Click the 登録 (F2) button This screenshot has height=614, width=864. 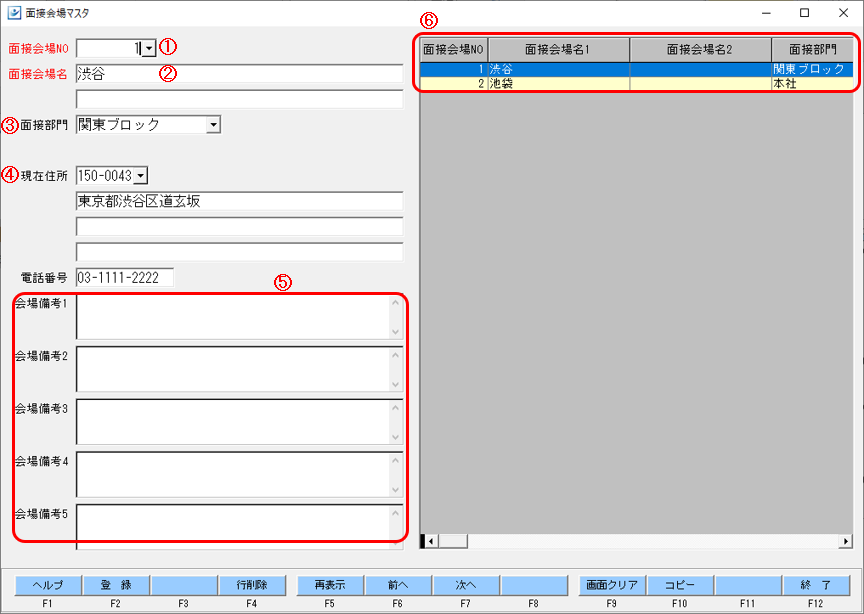(116, 585)
